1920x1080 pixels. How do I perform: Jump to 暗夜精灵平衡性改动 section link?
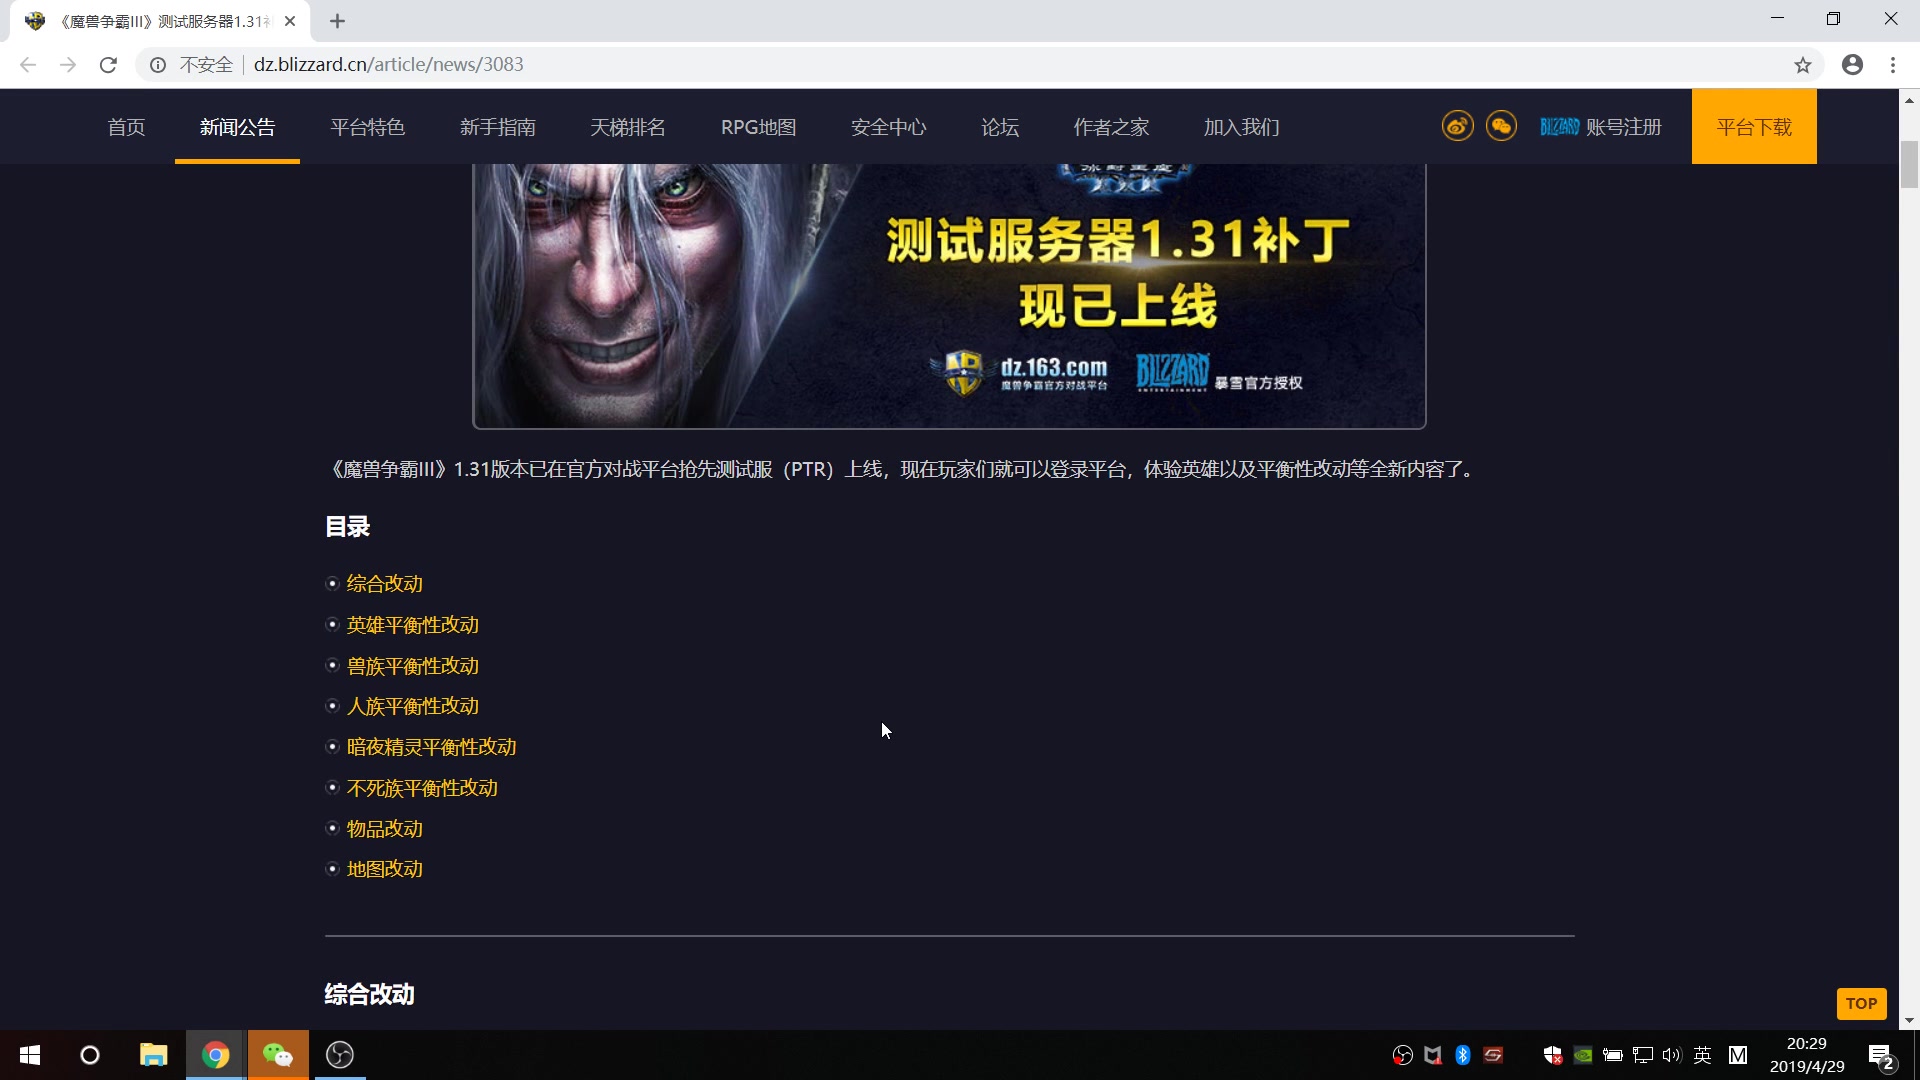point(432,747)
